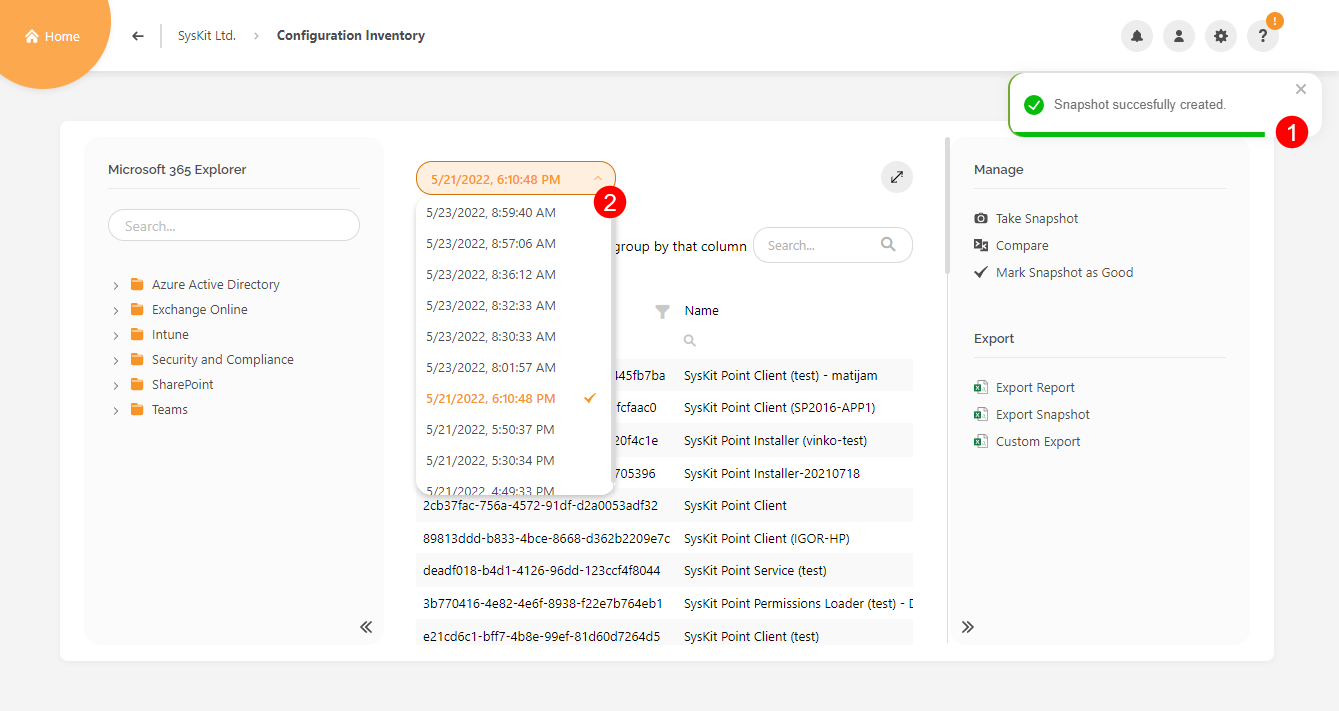This screenshot has width=1339, height=711.
Task: Select the Teams folder
Action: point(159,409)
